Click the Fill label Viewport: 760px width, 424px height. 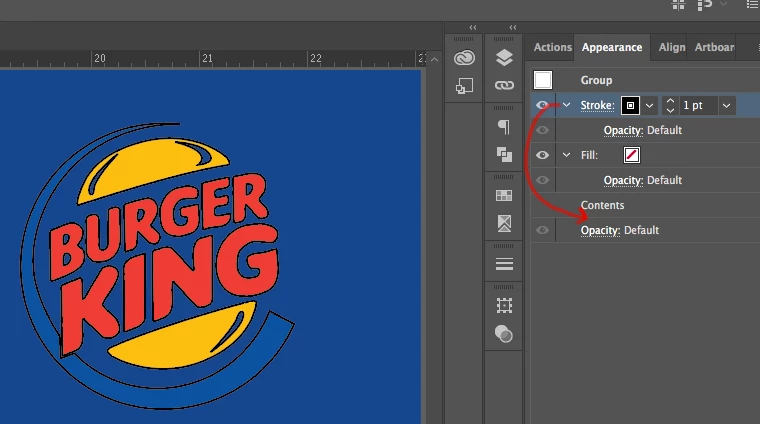pos(589,156)
